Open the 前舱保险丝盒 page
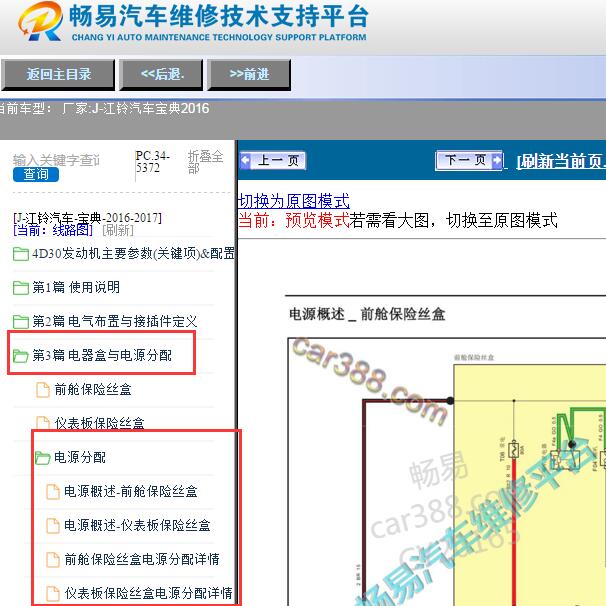The image size is (606, 606). (x=93, y=390)
